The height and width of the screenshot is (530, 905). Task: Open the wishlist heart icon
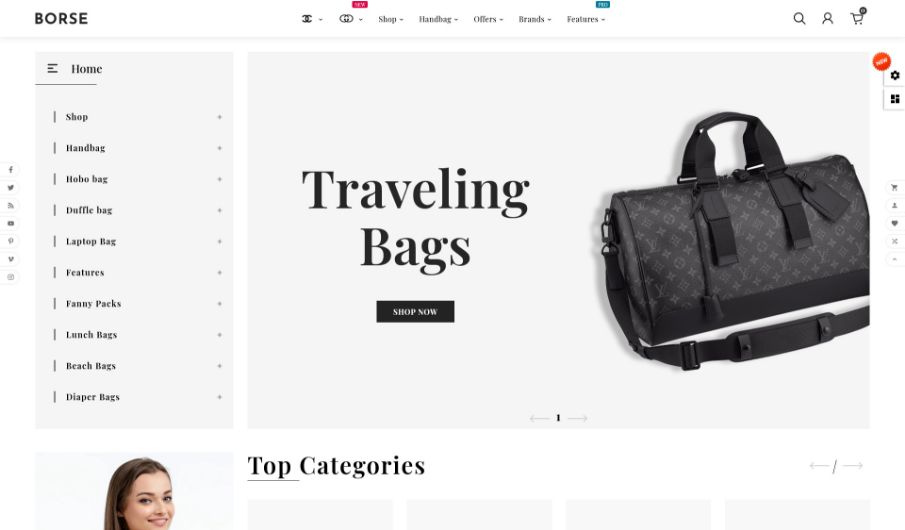895,223
